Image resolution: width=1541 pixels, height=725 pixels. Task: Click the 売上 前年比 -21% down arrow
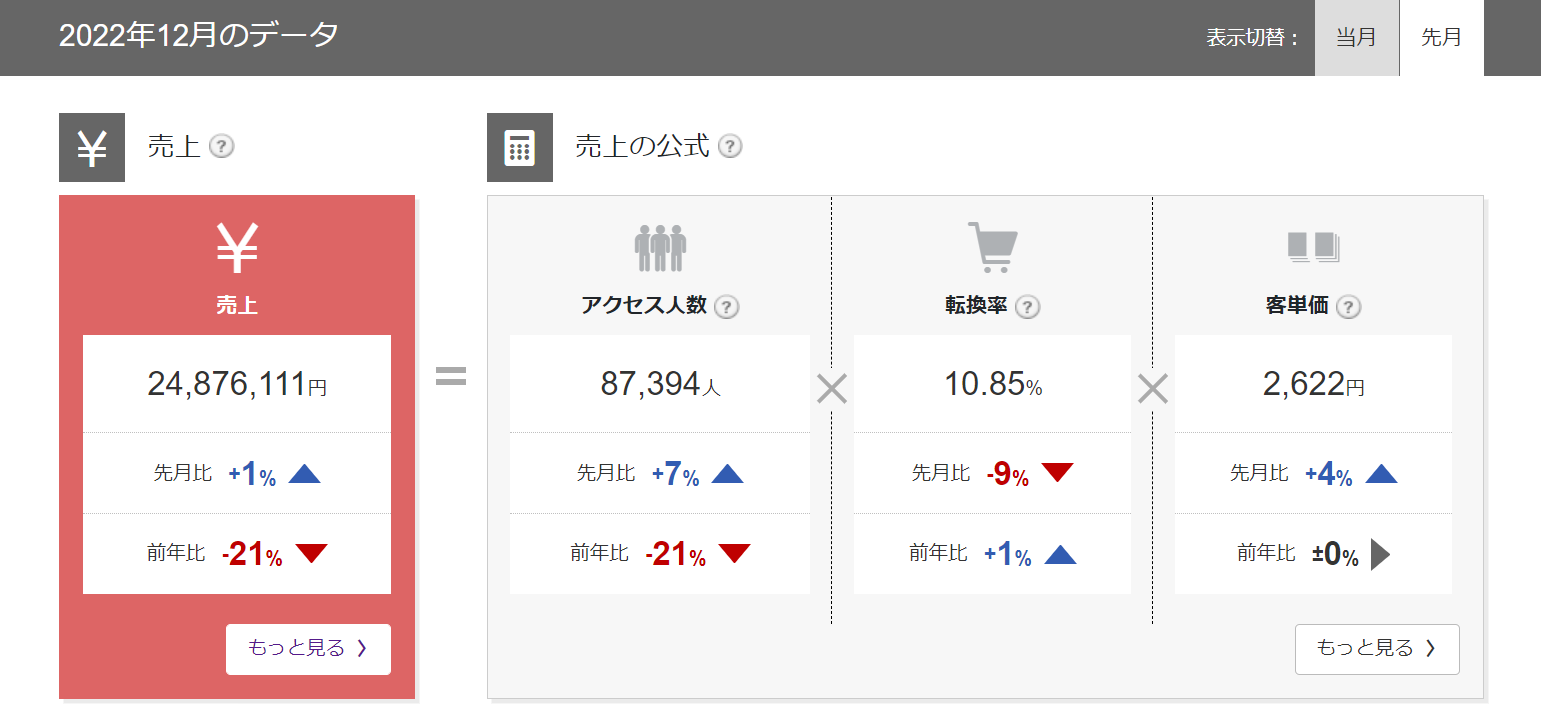pyautogui.click(x=312, y=553)
